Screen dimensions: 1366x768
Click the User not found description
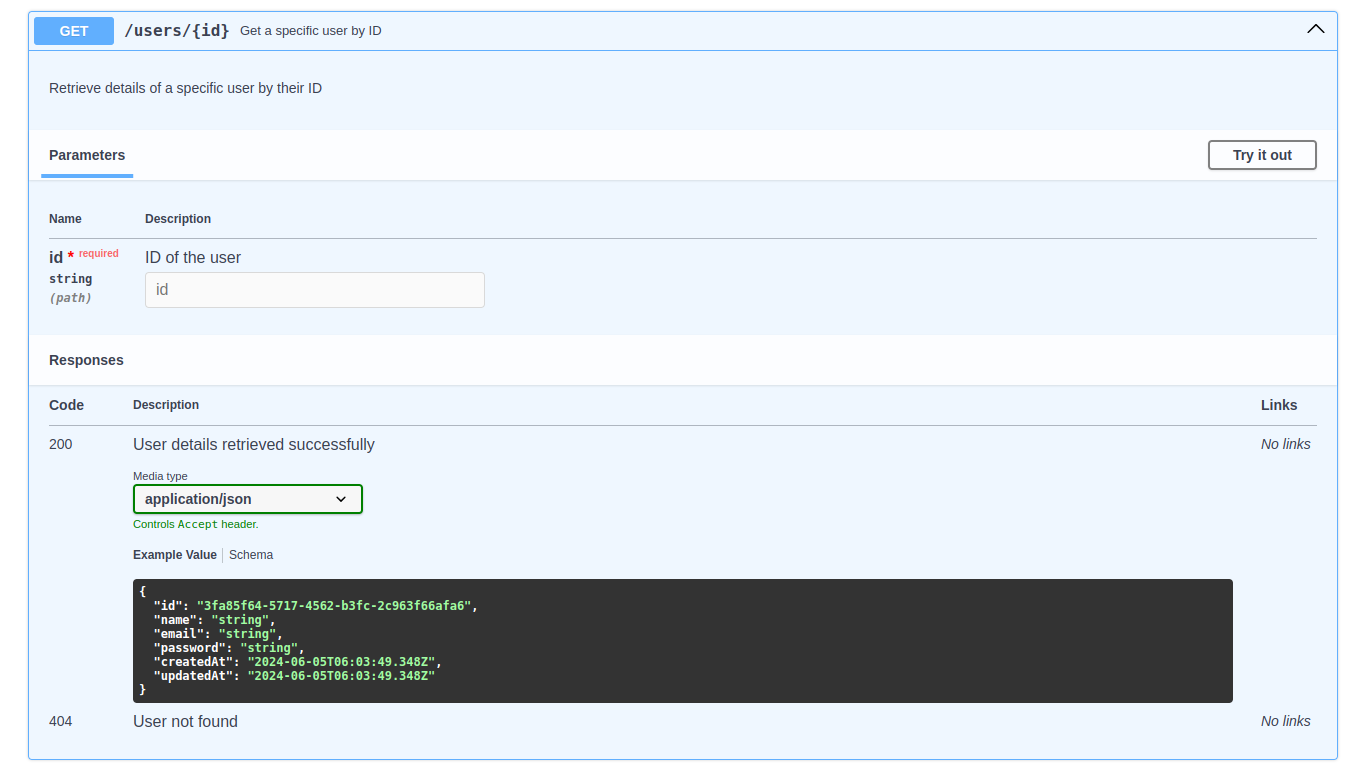coord(185,721)
